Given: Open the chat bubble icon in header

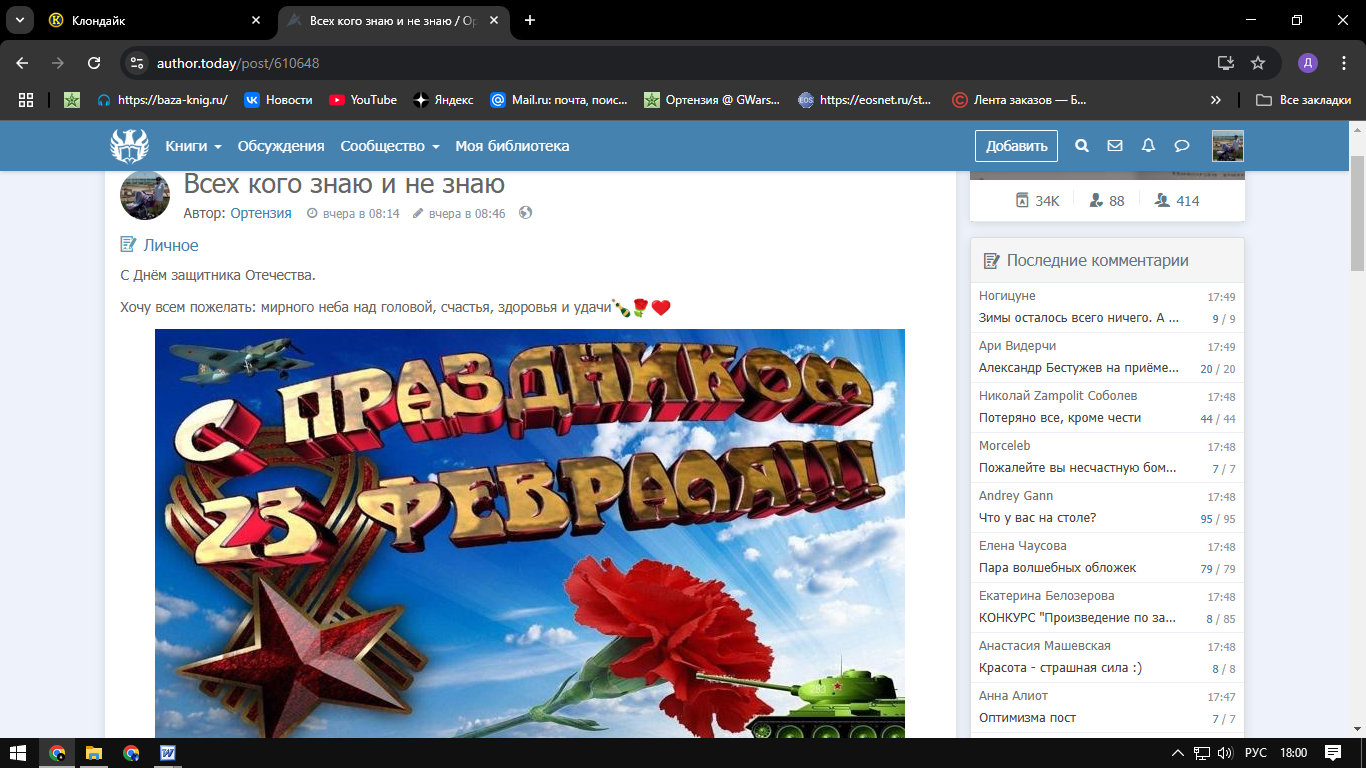Looking at the screenshot, I should [x=1181, y=146].
